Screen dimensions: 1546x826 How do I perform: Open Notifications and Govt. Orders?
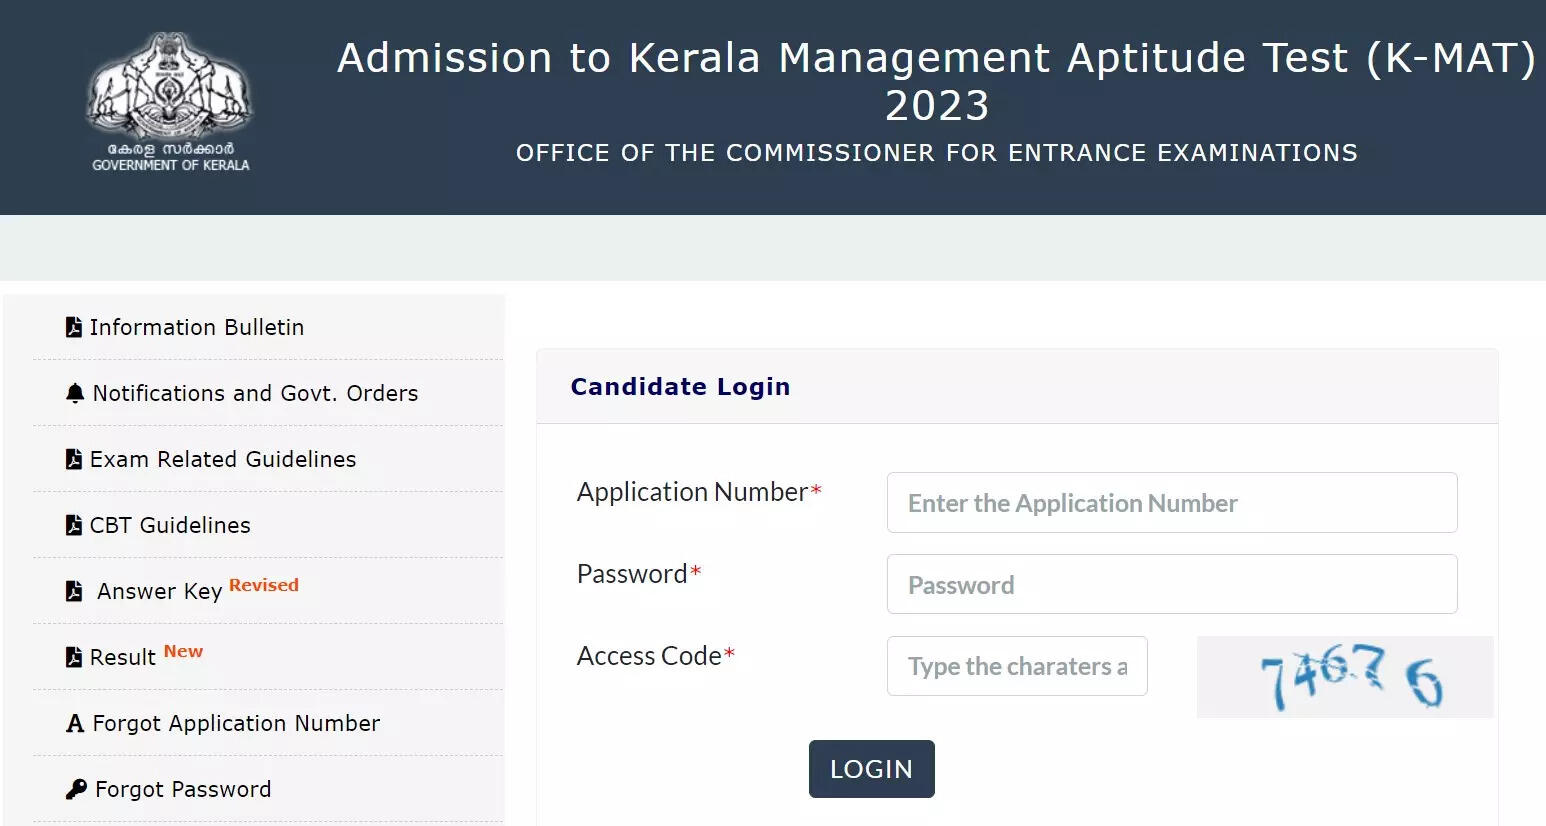click(255, 393)
